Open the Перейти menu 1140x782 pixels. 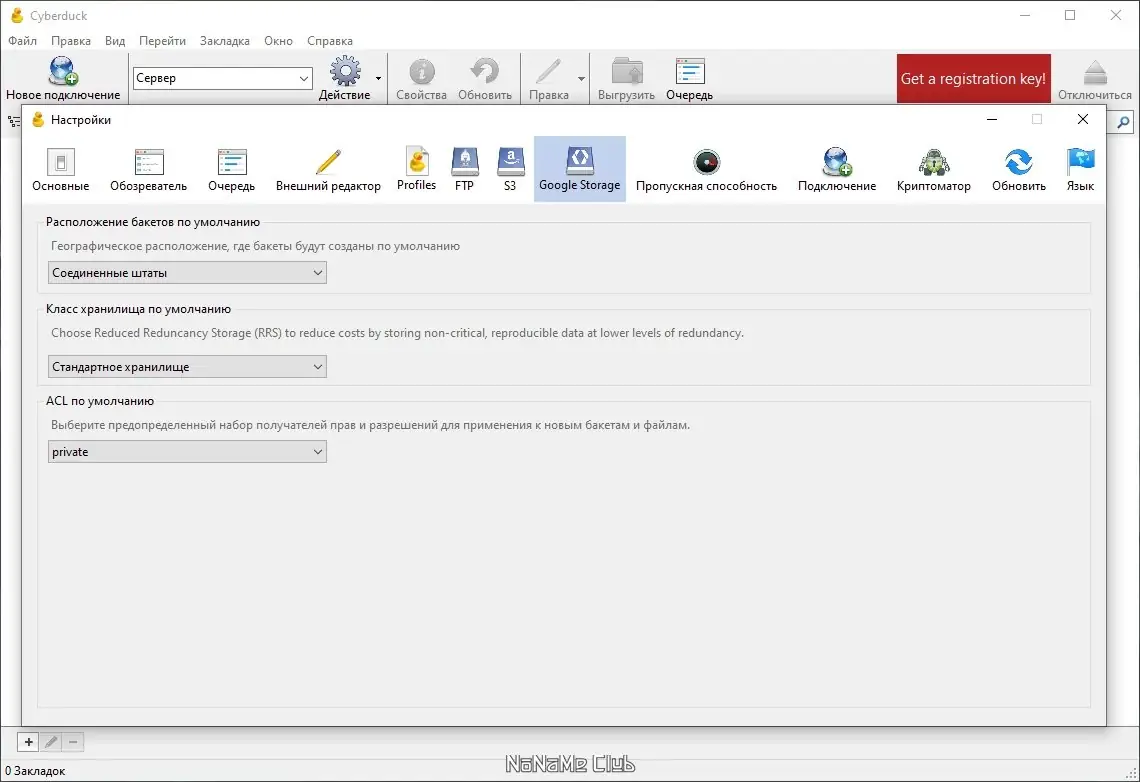[x=162, y=41]
